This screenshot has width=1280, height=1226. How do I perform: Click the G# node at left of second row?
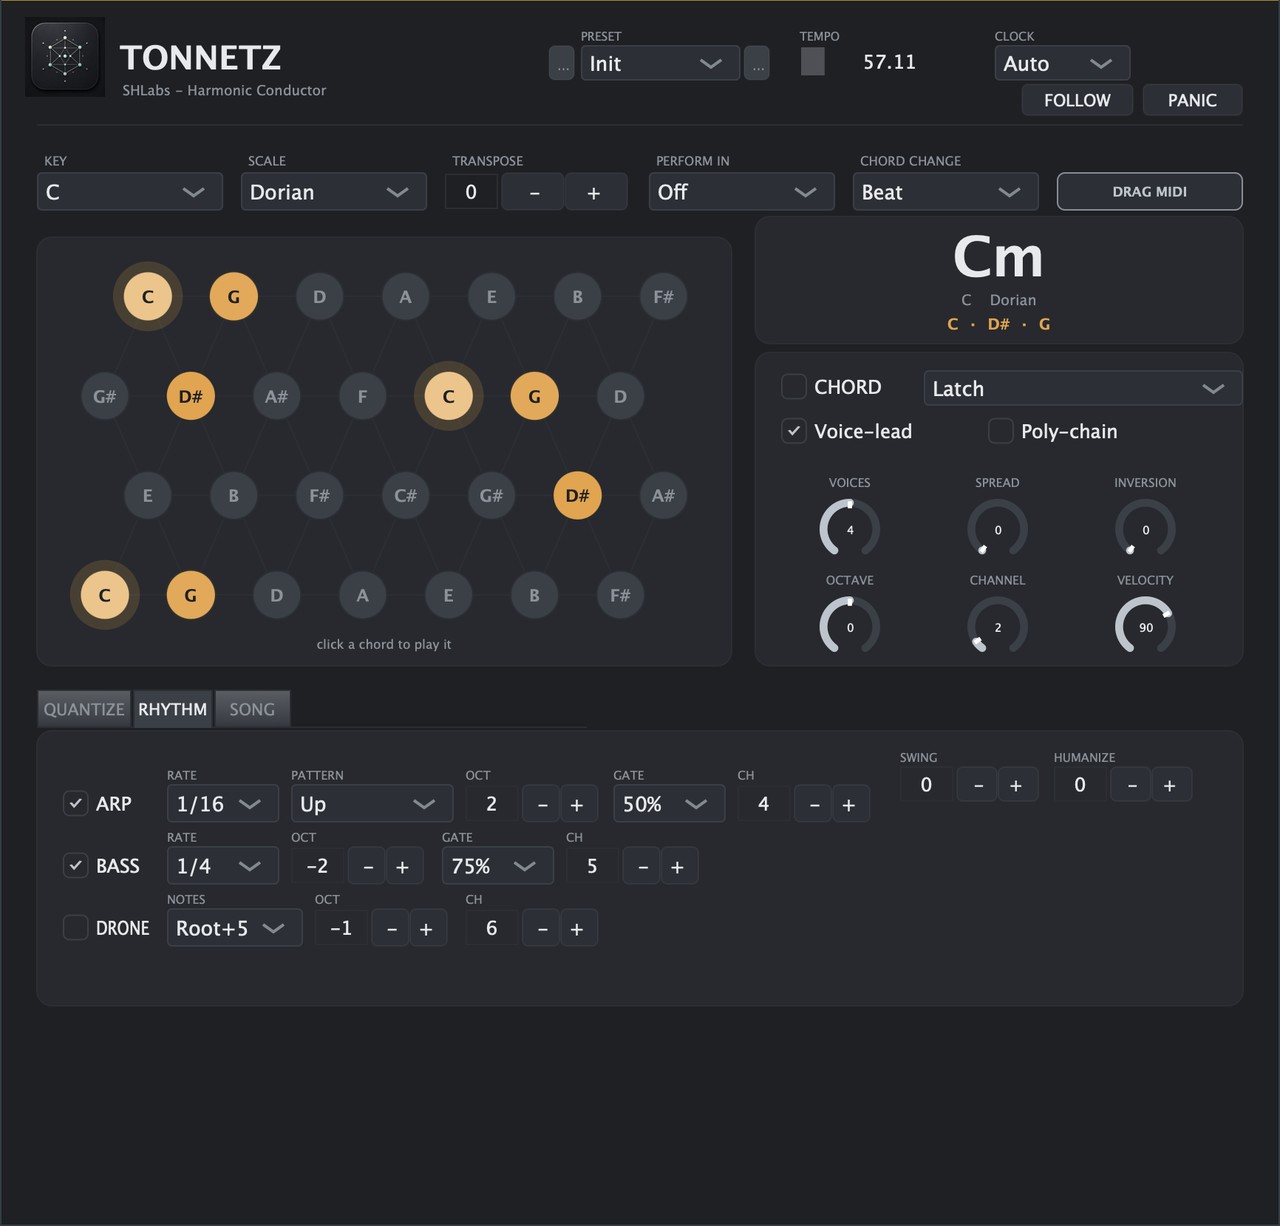point(105,396)
